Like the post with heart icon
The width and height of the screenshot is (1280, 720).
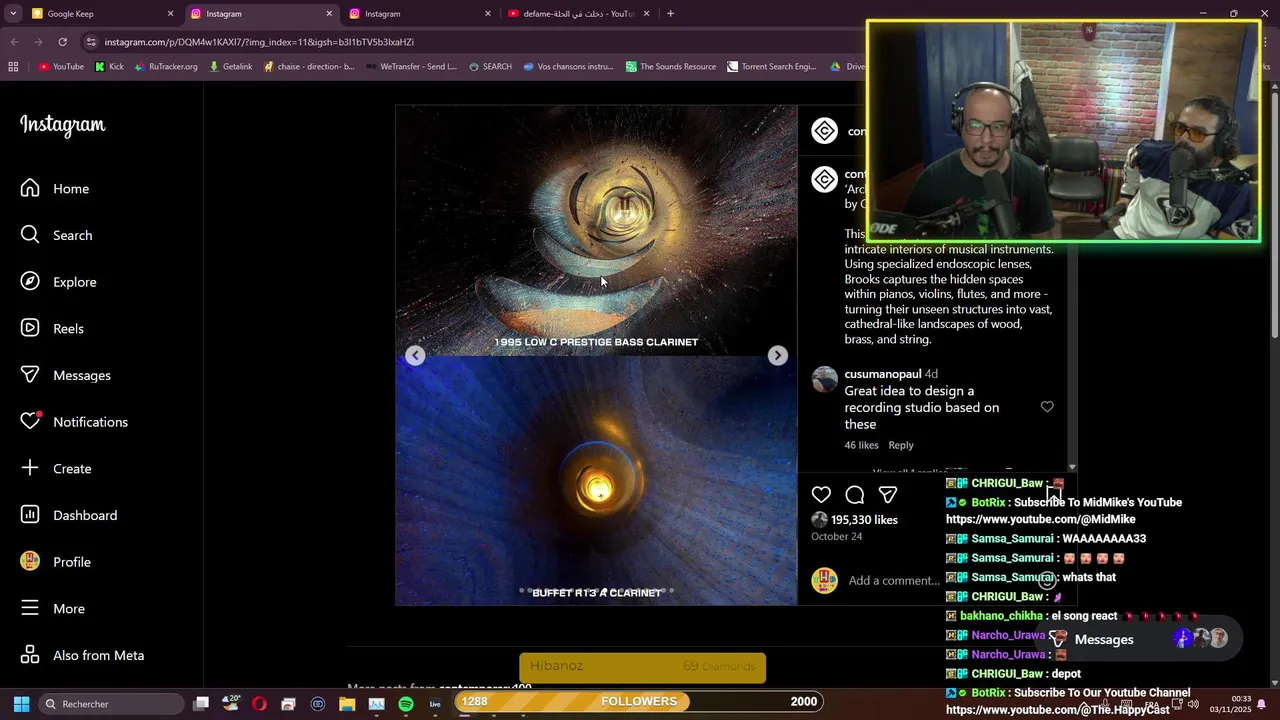click(821, 495)
